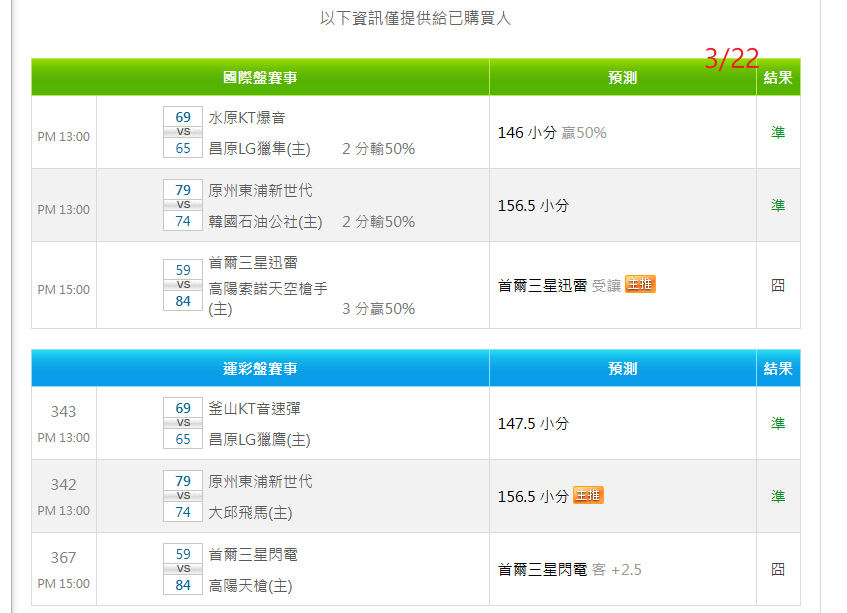Select team name 大邱飛馬(主)
The height and width of the screenshot is (613, 847).
pos(250,513)
